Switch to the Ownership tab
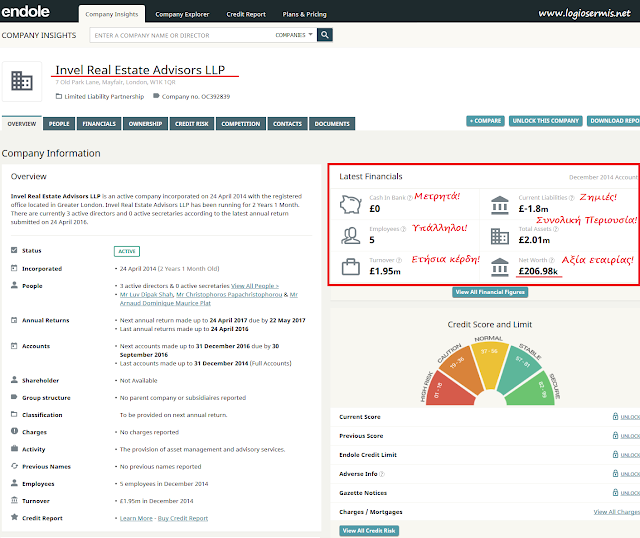This screenshot has width=640, height=538. pyautogui.click(x=145, y=124)
